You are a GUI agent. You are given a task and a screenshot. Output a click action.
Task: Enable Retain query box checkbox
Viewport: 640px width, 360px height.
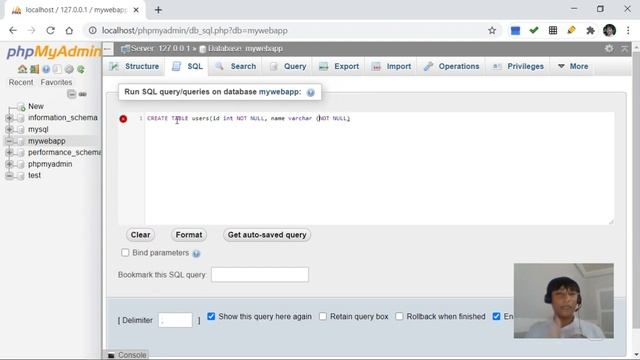(x=323, y=316)
